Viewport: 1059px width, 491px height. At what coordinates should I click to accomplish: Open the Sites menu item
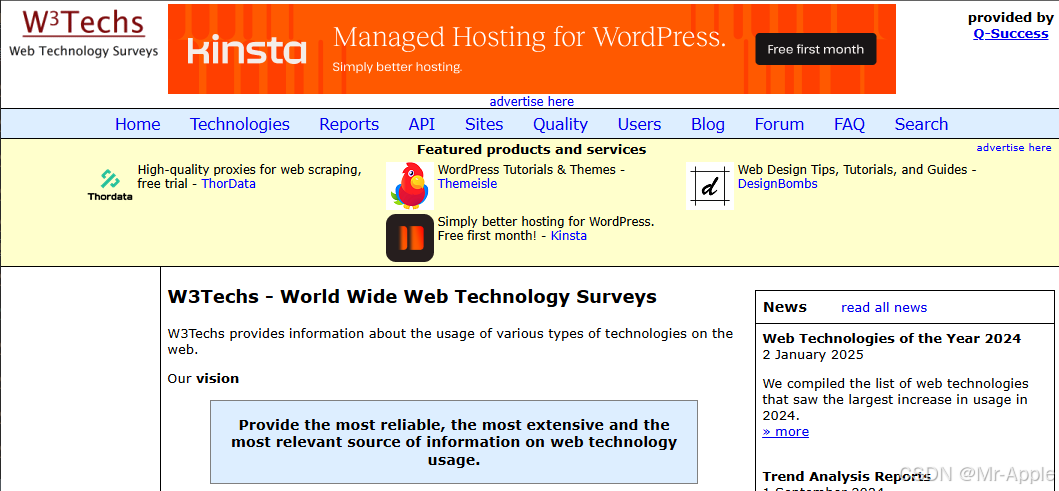484,124
